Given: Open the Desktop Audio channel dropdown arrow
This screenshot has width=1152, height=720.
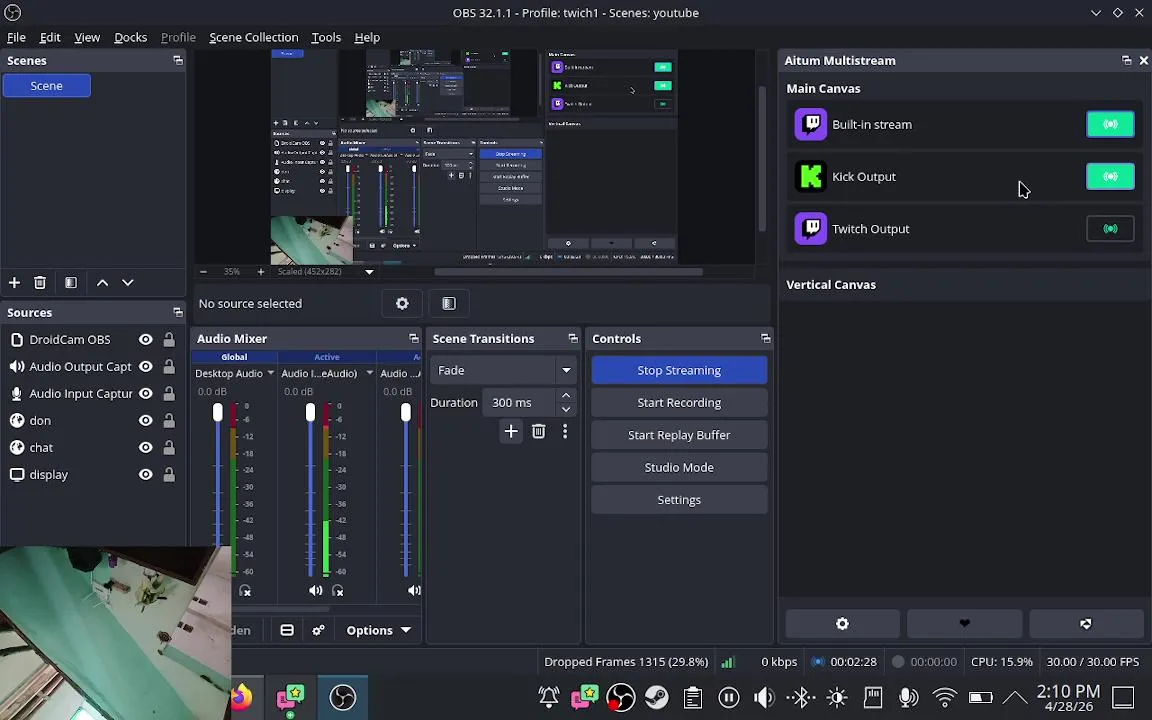Looking at the screenshot, I should (x=270, y=373).
